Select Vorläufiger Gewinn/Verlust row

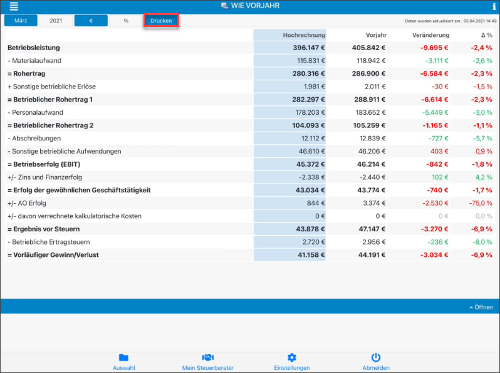250,255
